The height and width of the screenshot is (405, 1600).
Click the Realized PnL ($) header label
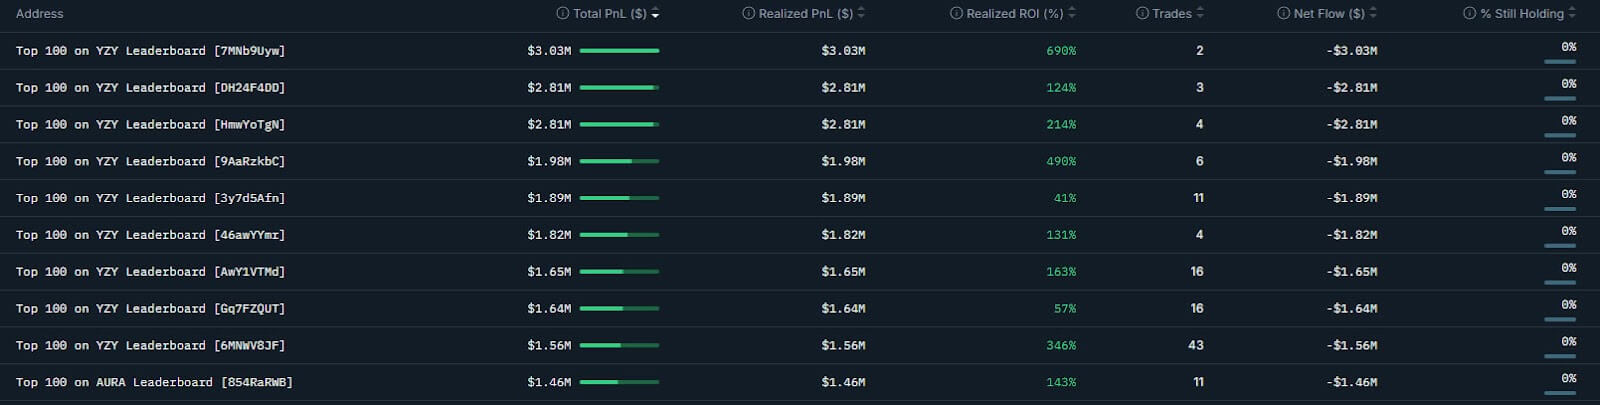tap(806, 14)
